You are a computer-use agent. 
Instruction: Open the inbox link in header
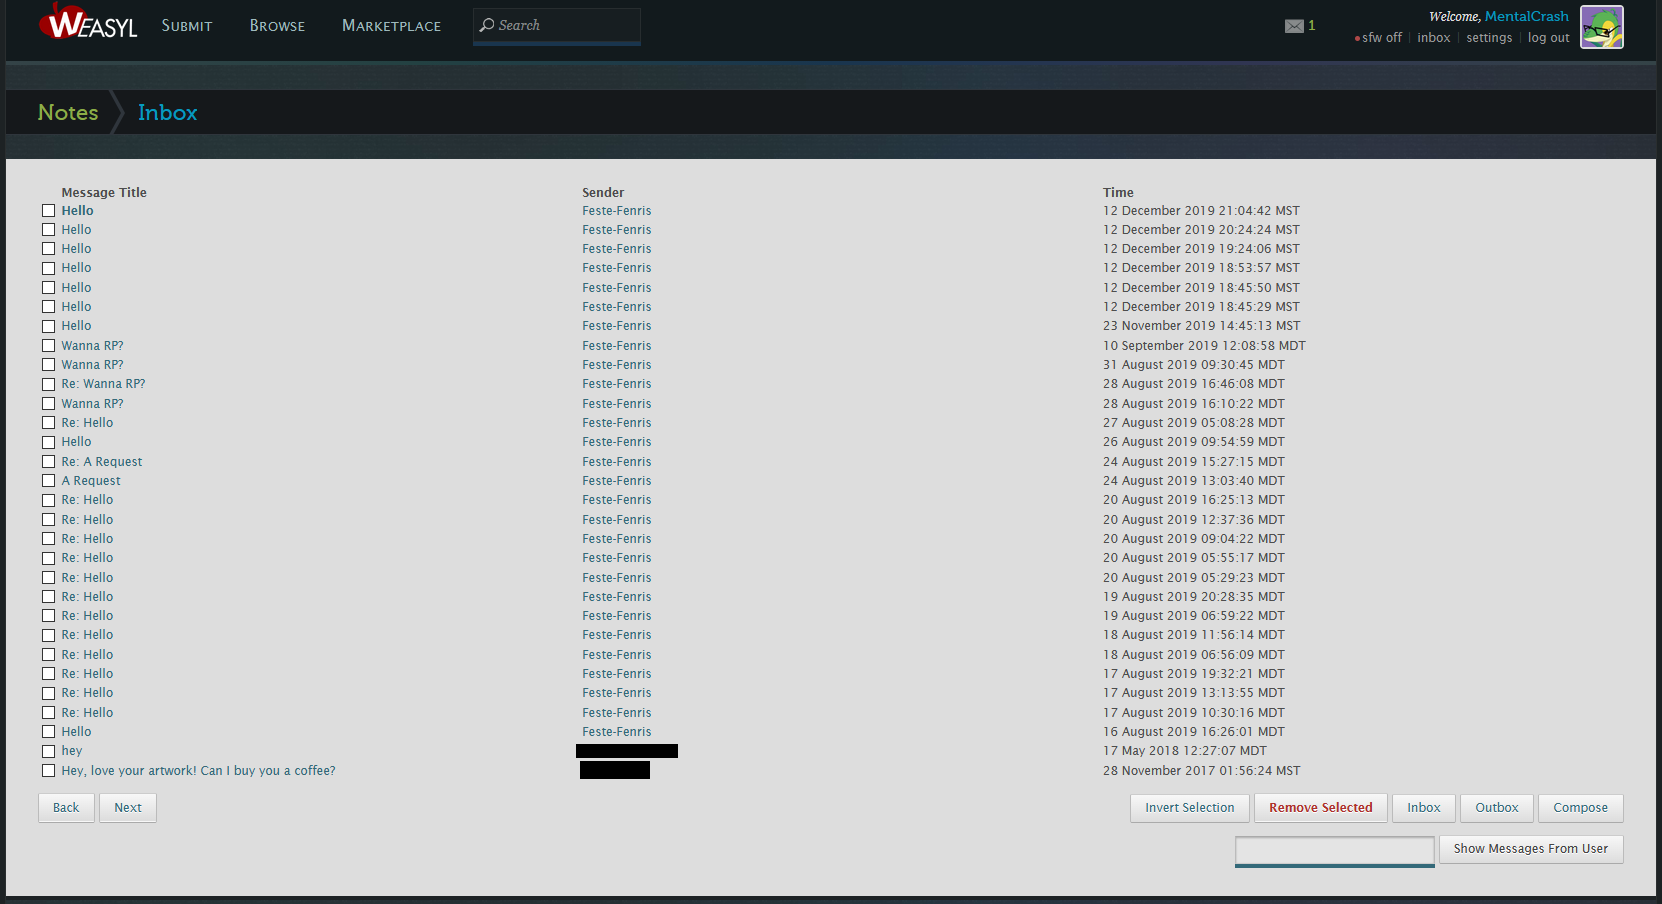[1433, 38]
